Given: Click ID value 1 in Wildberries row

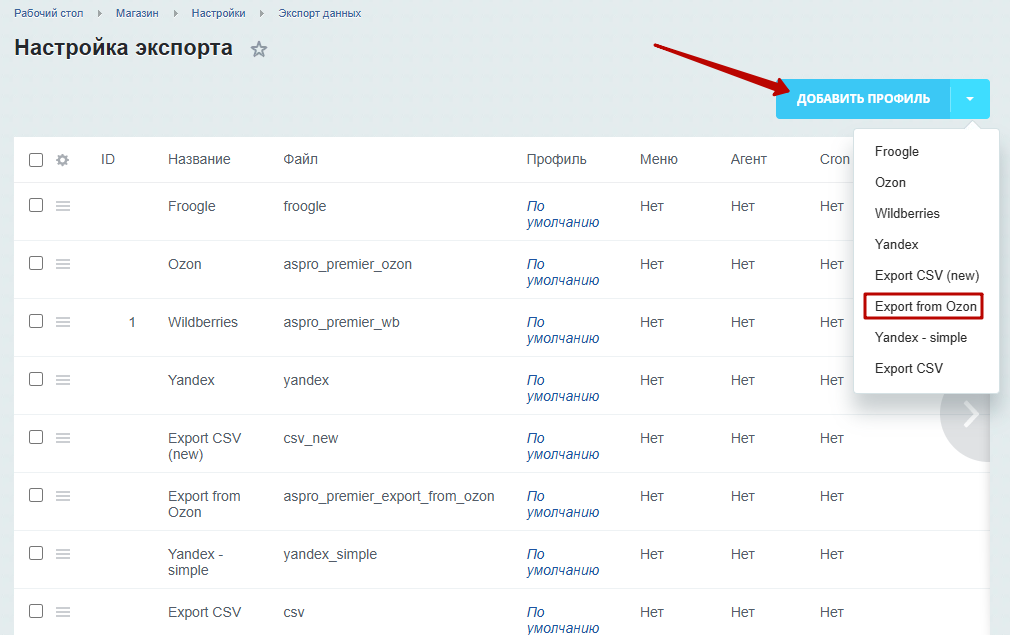Looking at the screenshot, I should (x=132, y=322).
